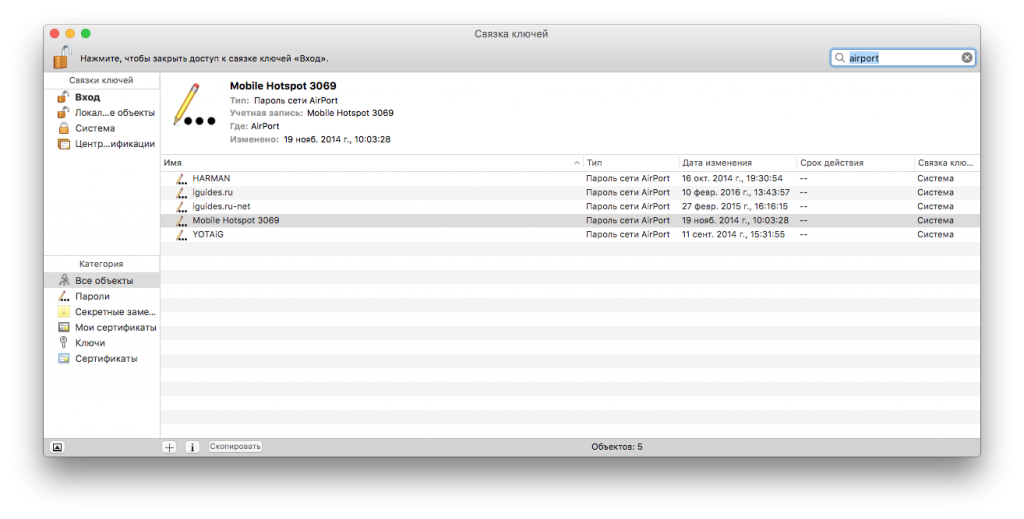Open info for selected item
The image size is (1024, 519).
[x=193, y=447]
